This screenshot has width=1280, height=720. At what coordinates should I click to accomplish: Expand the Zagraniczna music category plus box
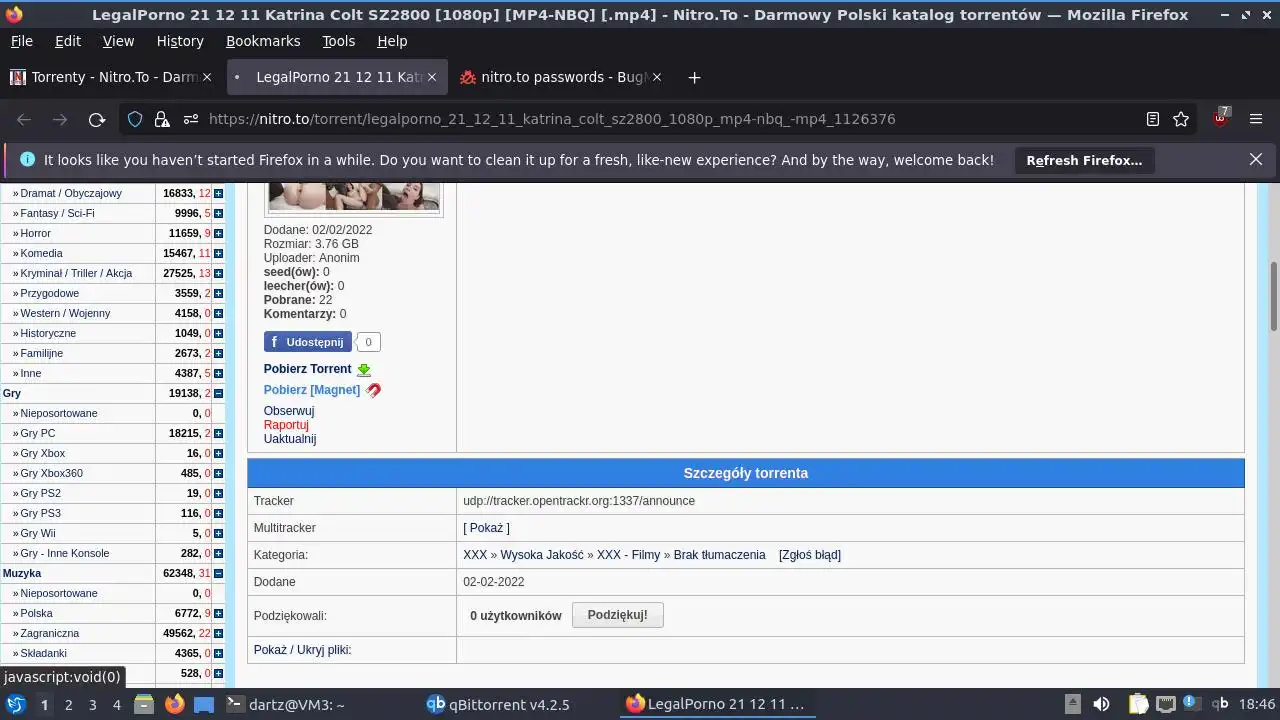(x=218, y=633)
